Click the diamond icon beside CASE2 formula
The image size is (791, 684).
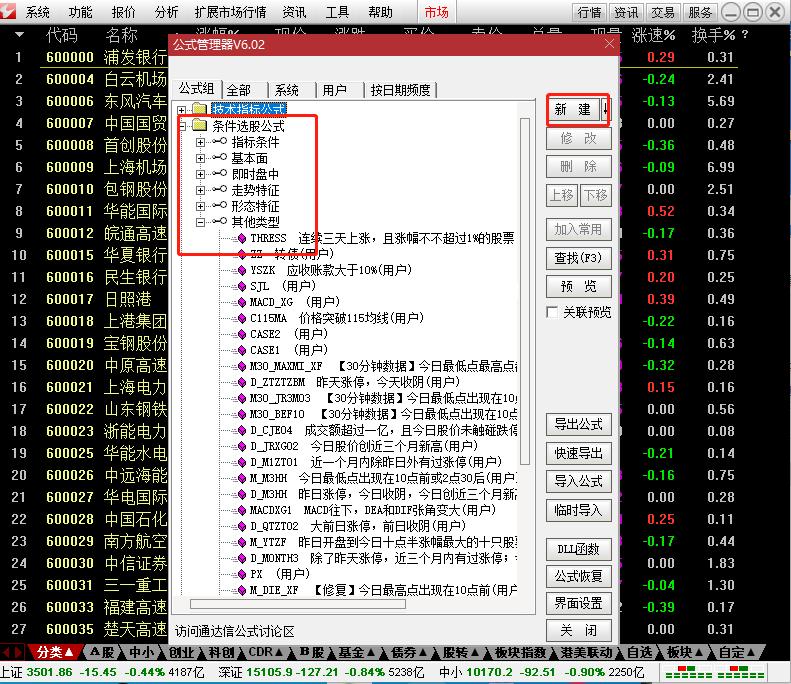click(242, 334)
